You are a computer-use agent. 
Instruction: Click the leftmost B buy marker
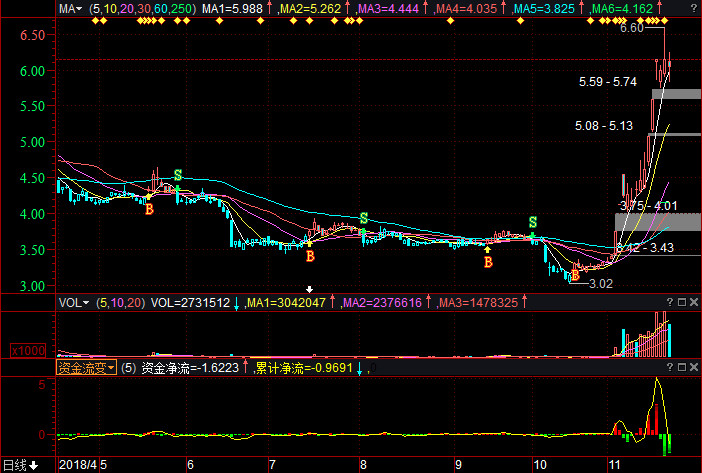149,210
